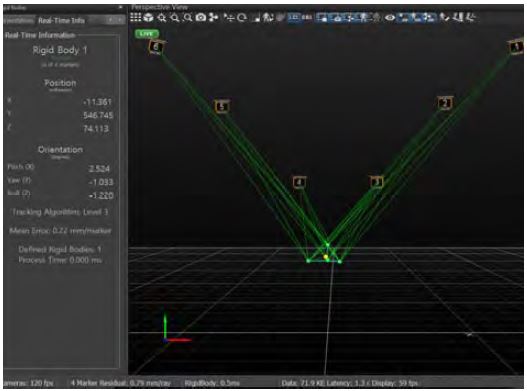This screenshot has width=527, height=391.
Task: Click the camera snapshot icon in toolbar
Action: pyautogui.click(x=201, y=17)
